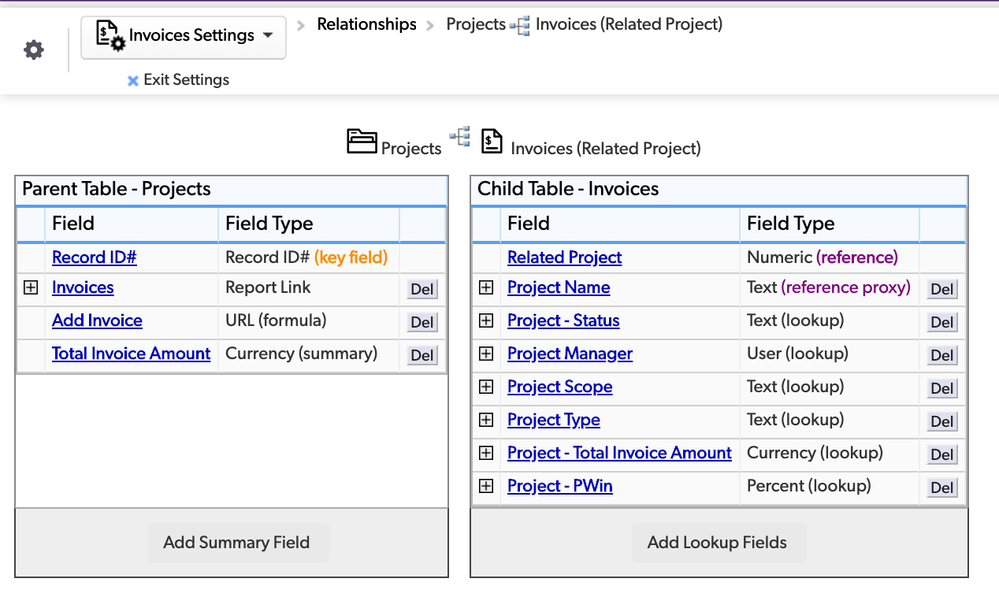999x600 pixels.
Task: Delete the Project - Total Invoice Amount lookup
Action: click(942, 455)
